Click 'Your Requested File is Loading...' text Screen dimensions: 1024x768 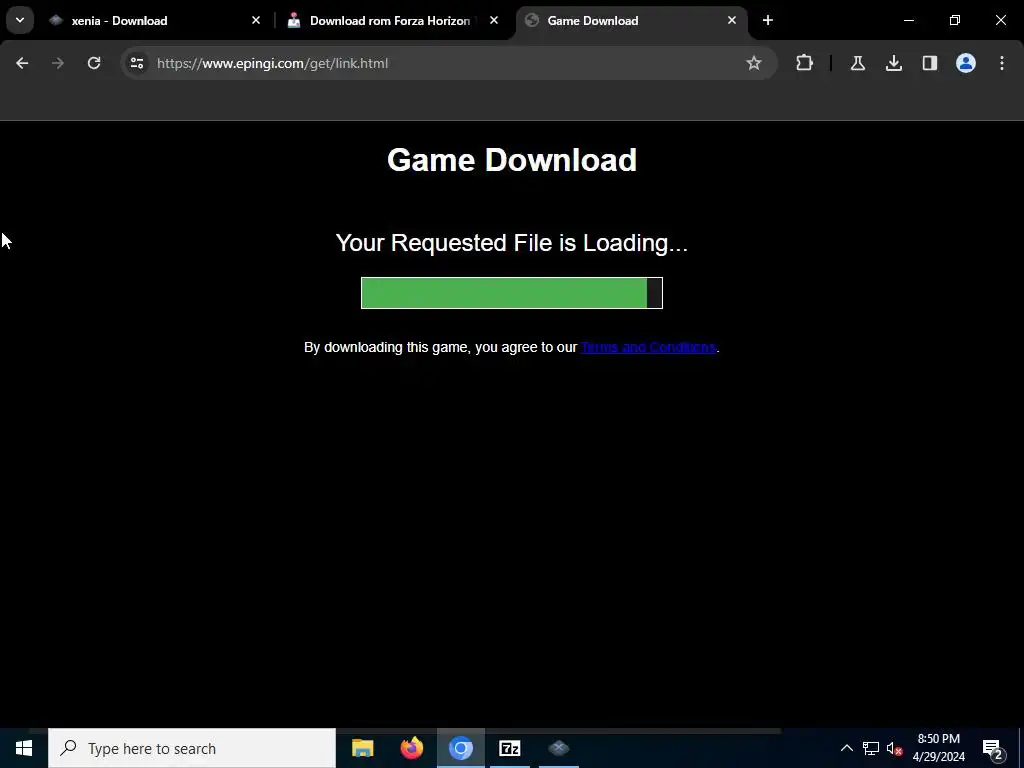[x=512, y=243]
